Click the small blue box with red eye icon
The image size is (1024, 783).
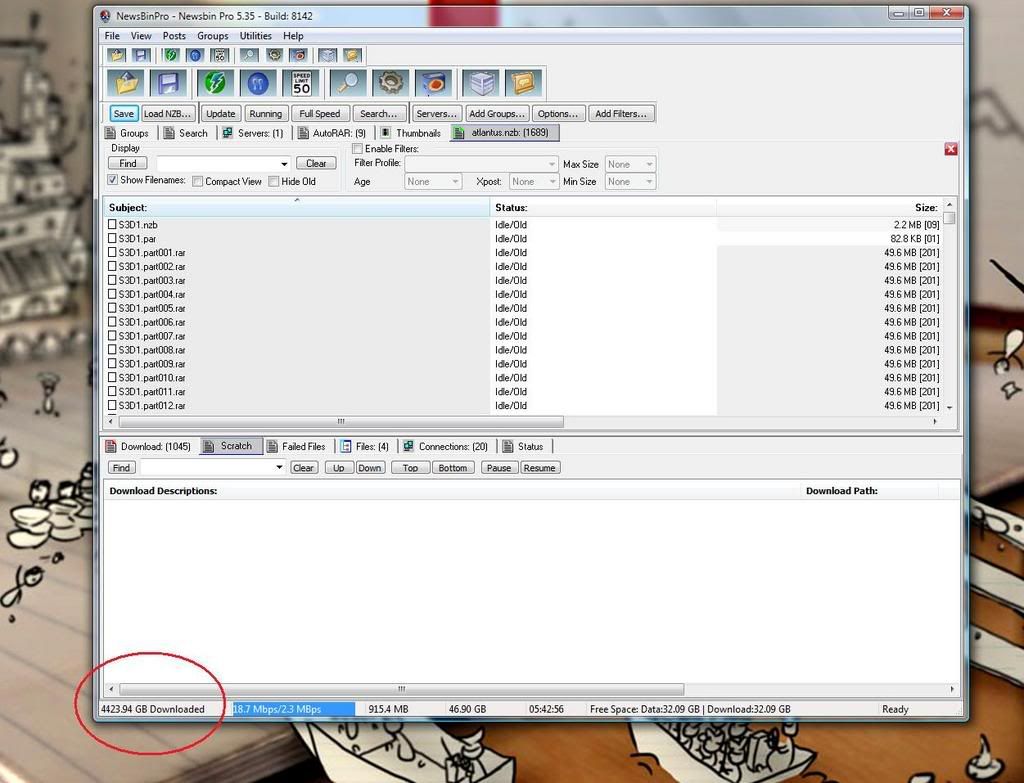coord(298,56)
